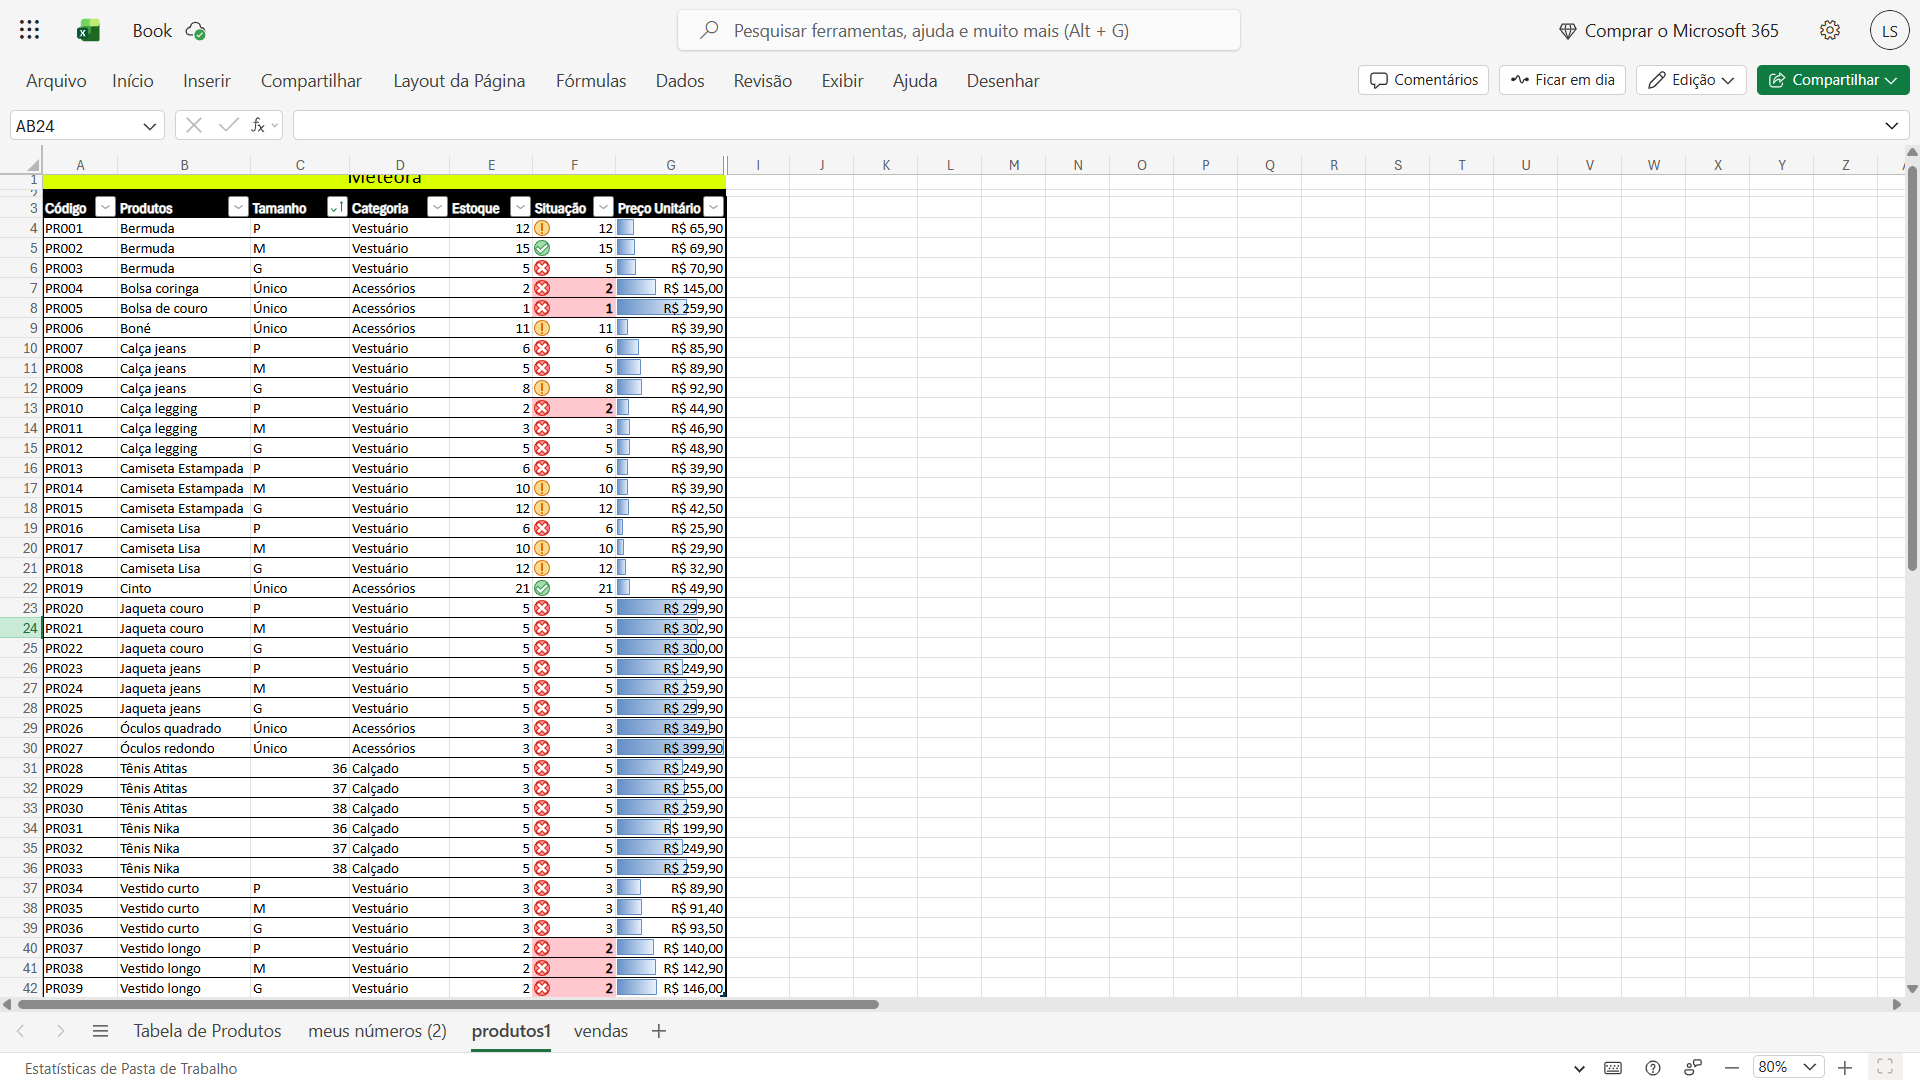Click the Comentários button
The height and width of the screenshot is (1080, 1920).
pos(1423,80)
